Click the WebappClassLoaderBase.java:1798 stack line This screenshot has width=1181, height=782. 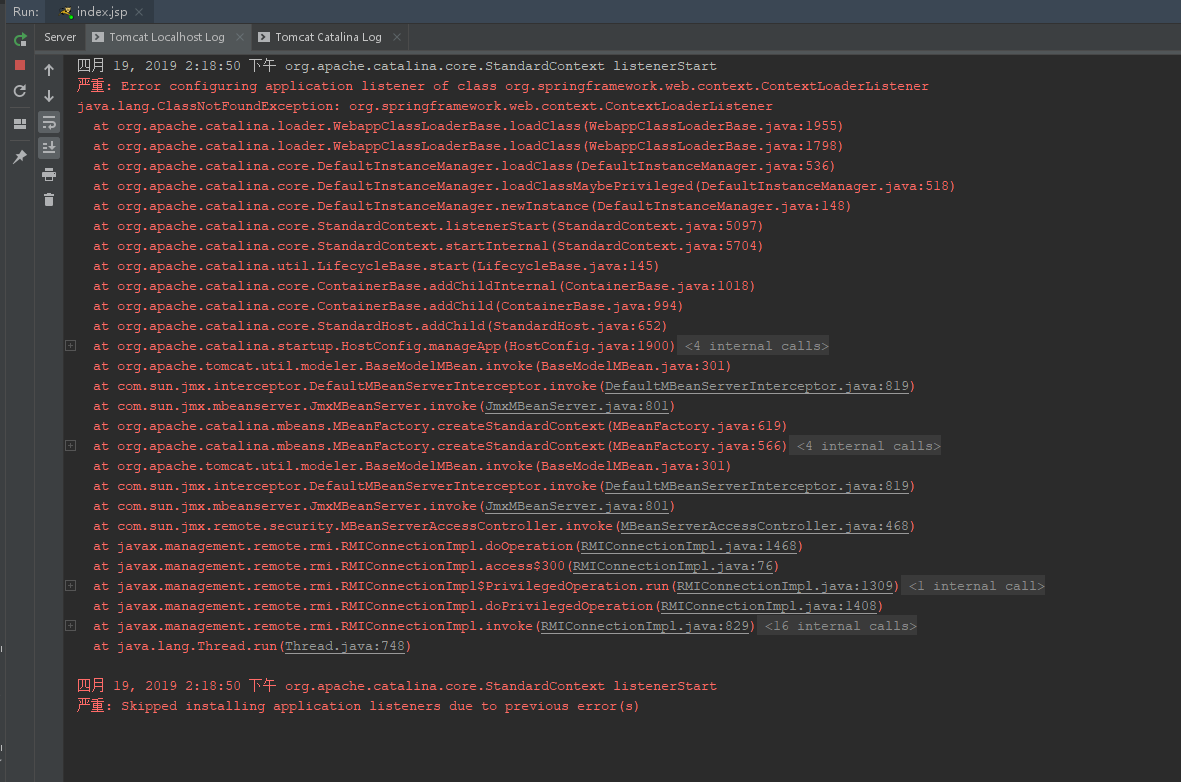pos(468,146)
